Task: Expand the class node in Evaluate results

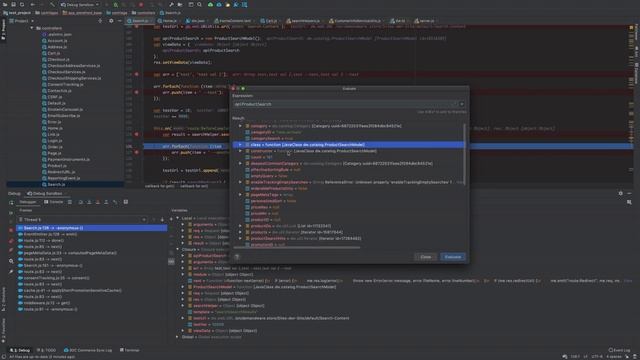Action: pos(240,144)
